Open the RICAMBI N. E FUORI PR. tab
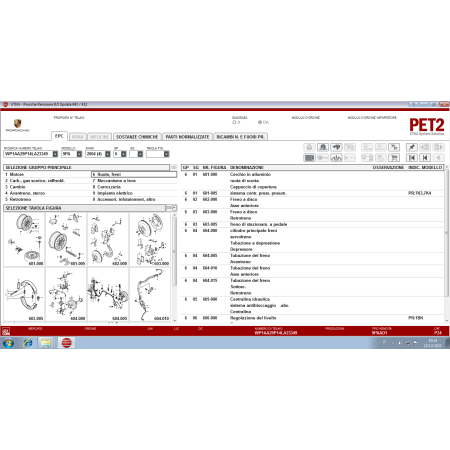The width and height of the screenshot is (450, 450). click(240, 137)
